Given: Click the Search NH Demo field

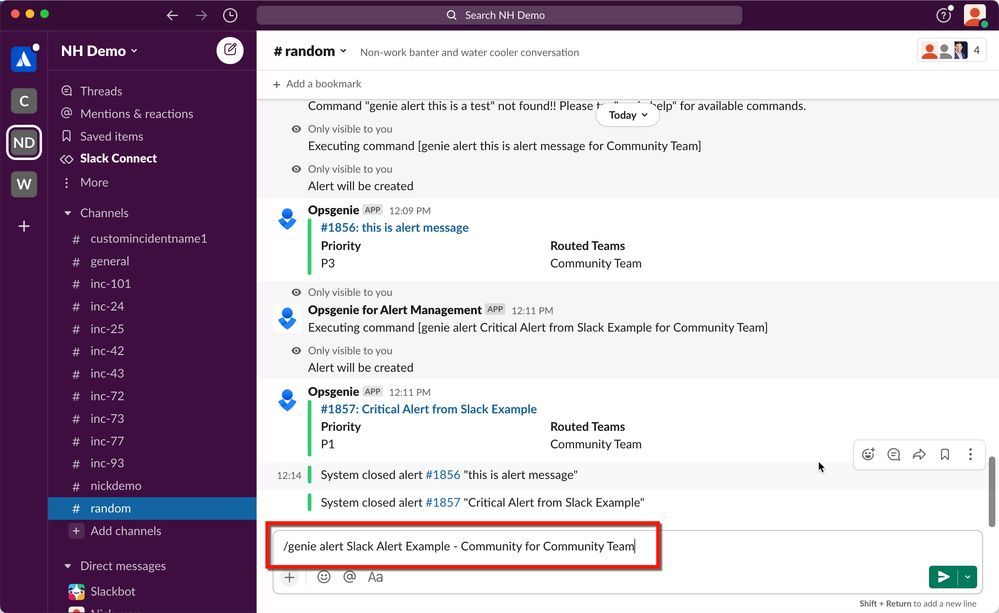Looking at the screenshot, I should 499,15.
